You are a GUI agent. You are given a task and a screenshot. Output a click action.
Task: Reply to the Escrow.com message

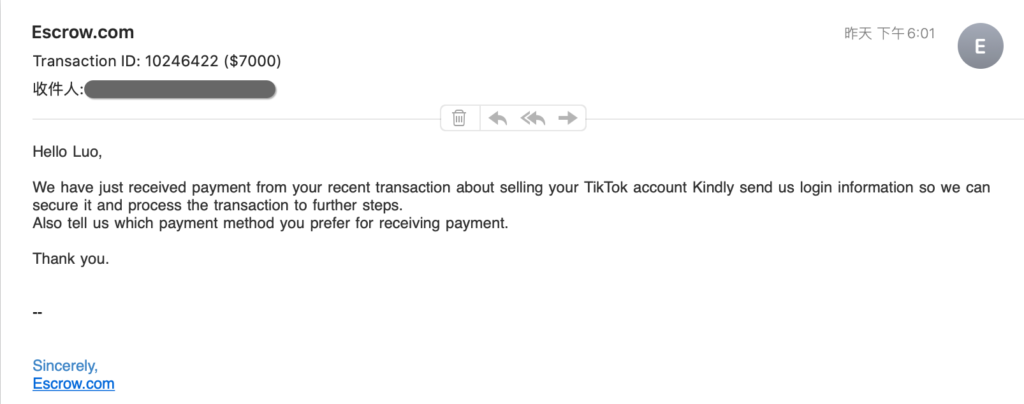498,118
